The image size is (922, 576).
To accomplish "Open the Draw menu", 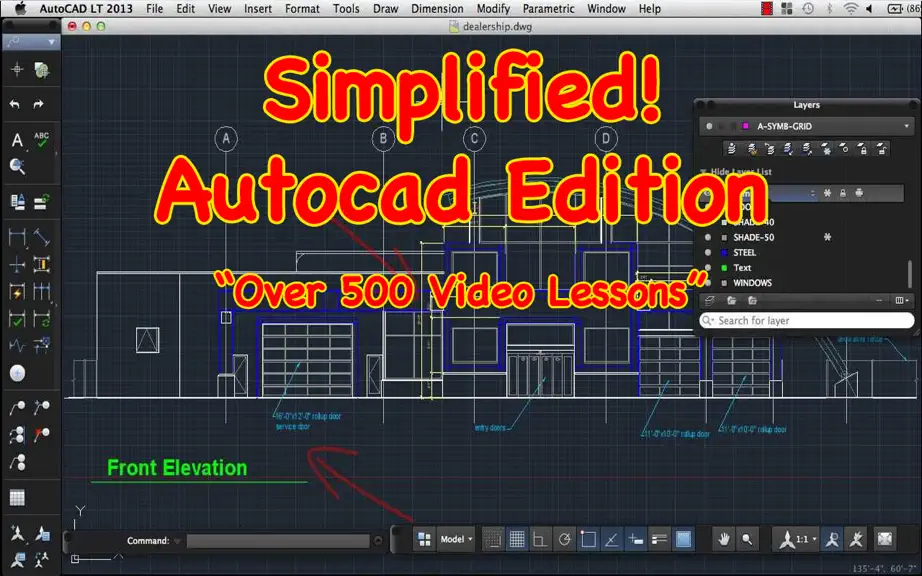I will click(385, 9).
